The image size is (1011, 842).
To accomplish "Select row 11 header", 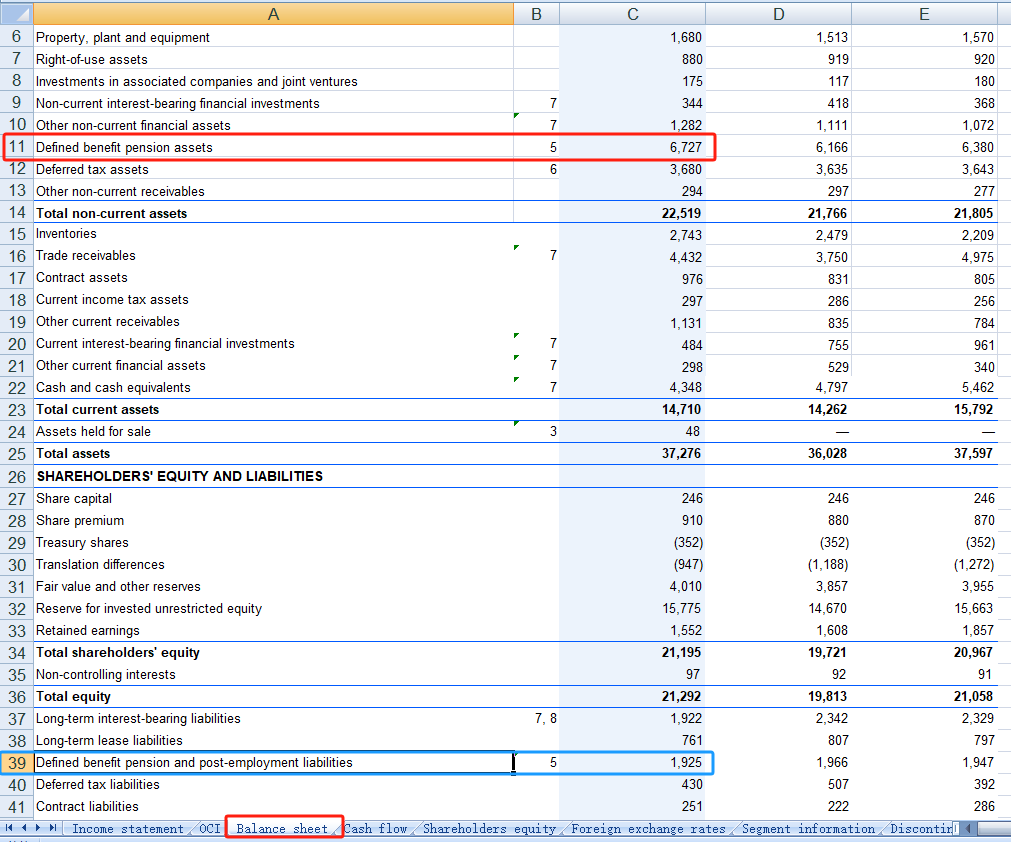I will coord(17,147).
